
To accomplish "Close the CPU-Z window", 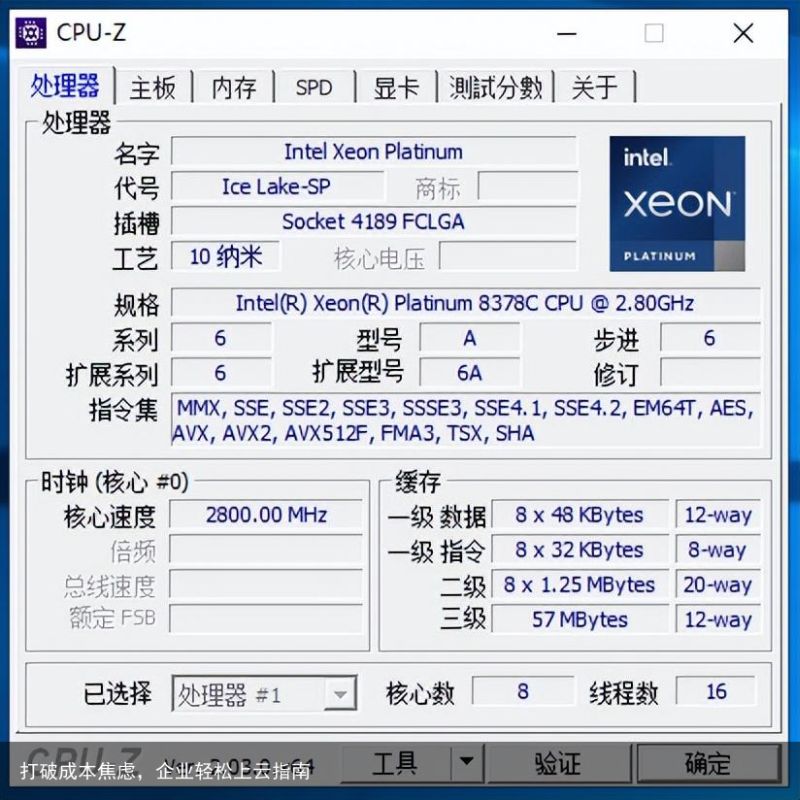I will click(x=743, y=34).
